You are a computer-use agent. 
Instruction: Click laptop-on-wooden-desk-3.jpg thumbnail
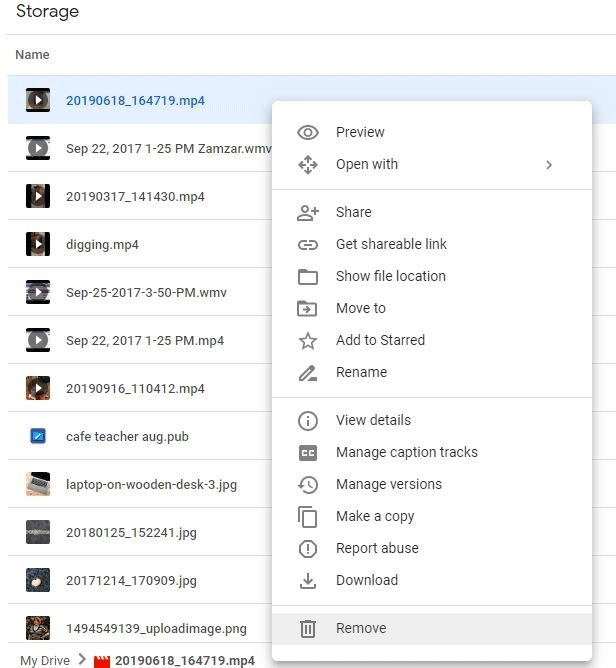pos(38,484)
